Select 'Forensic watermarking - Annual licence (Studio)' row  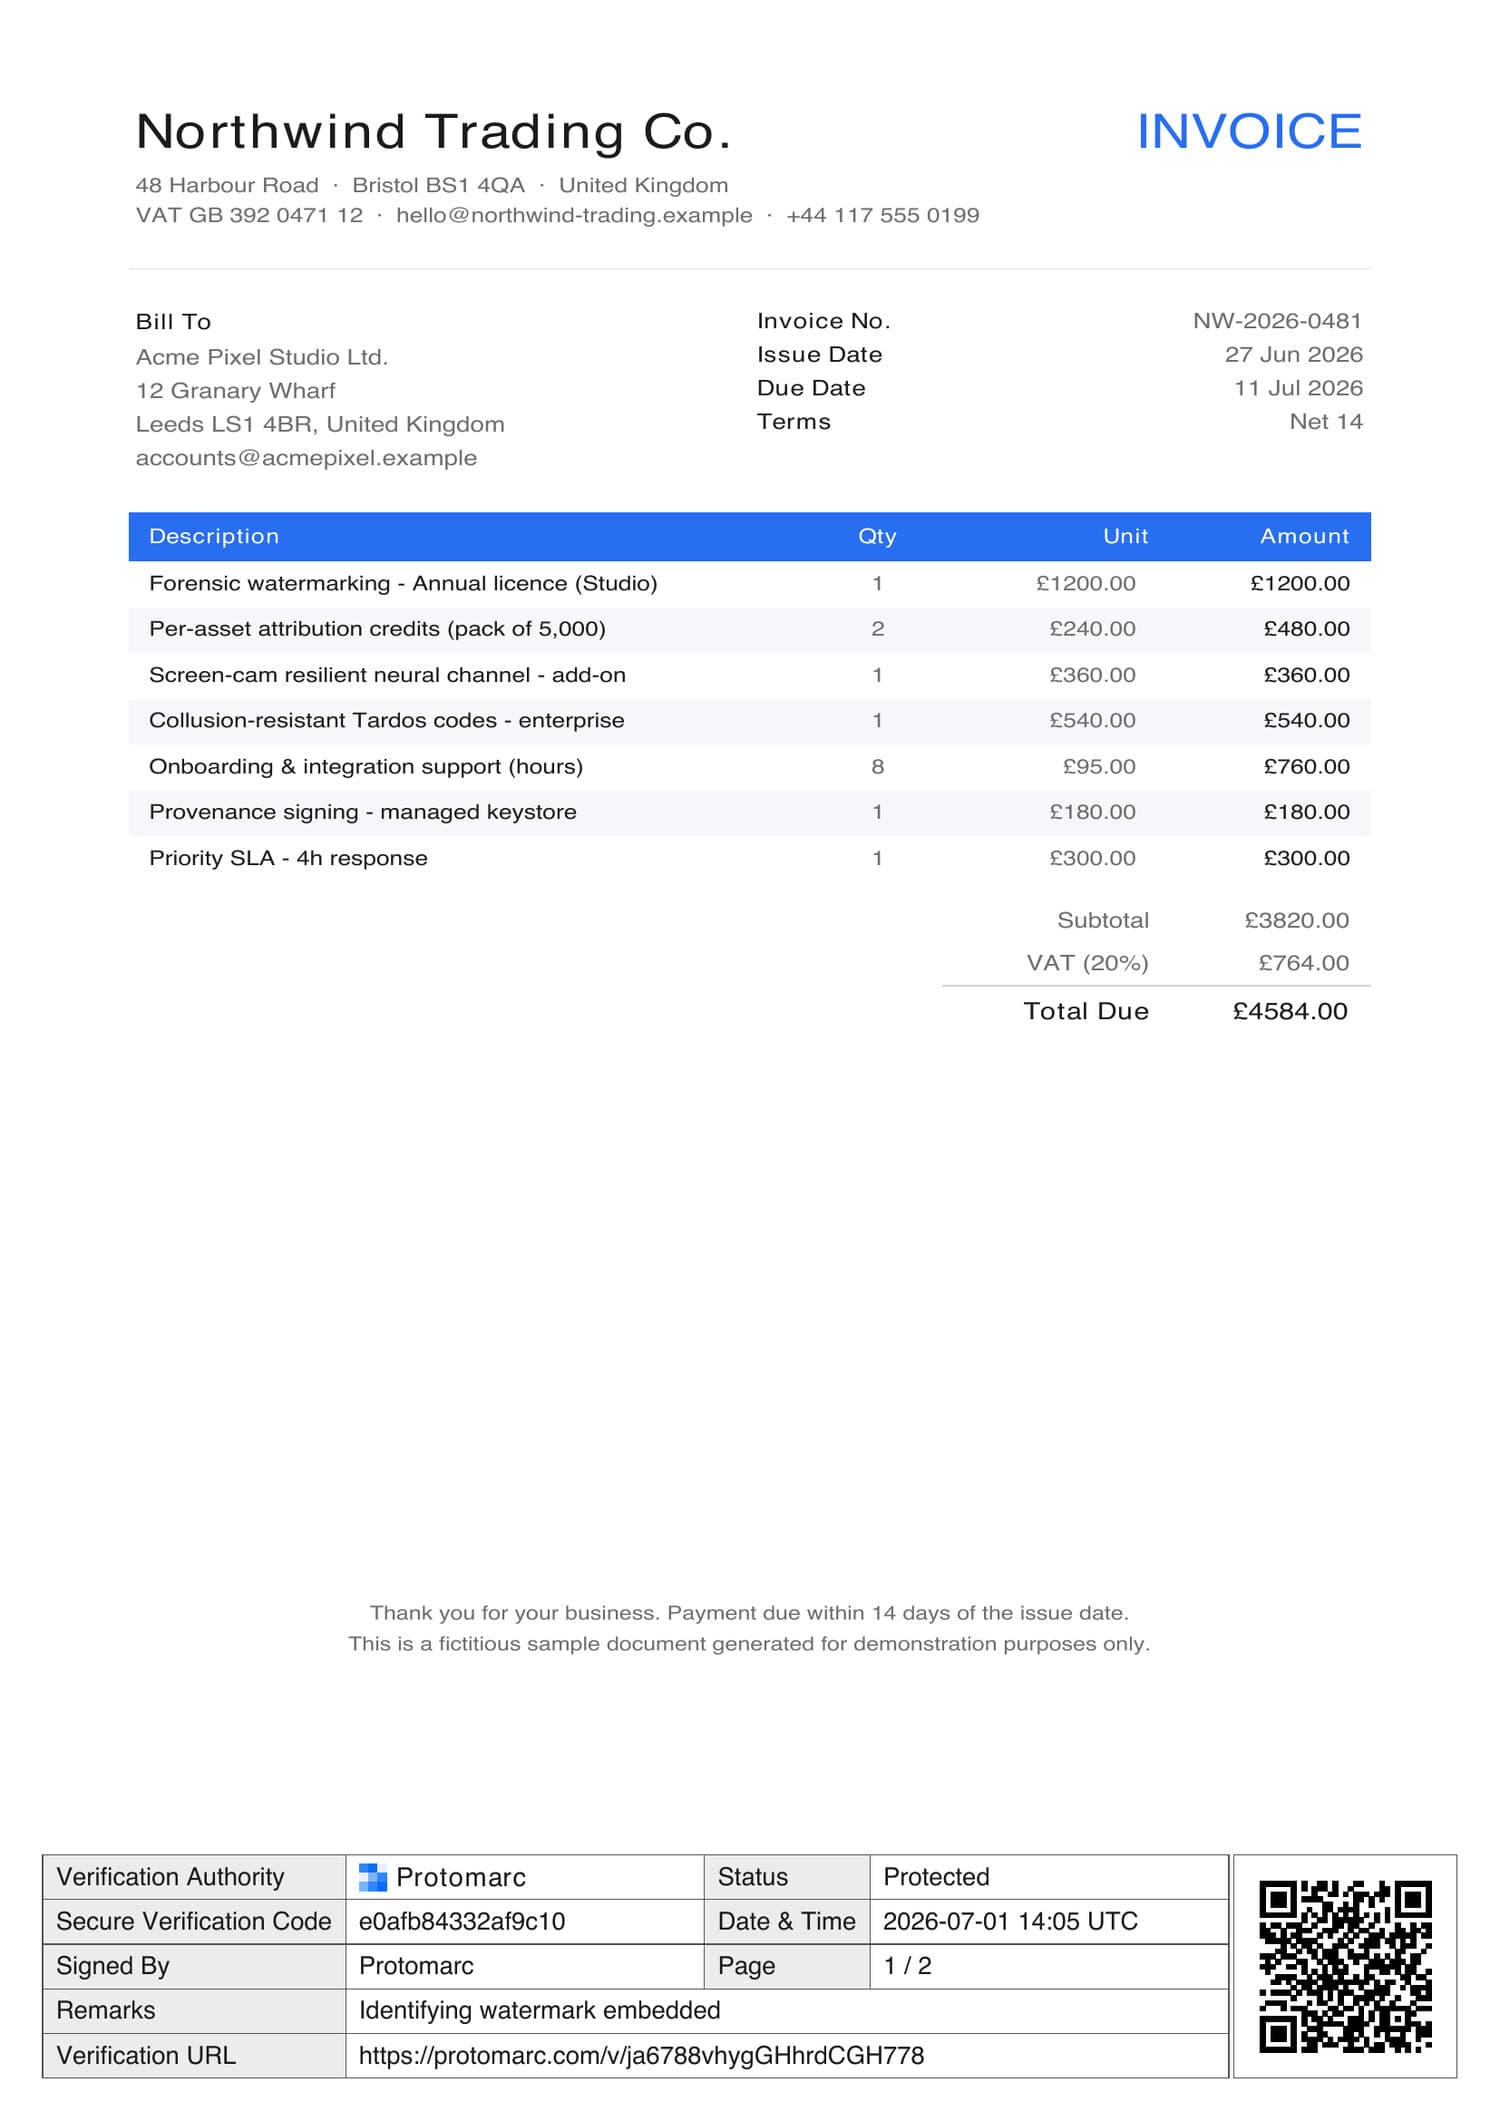pos(750,584)
